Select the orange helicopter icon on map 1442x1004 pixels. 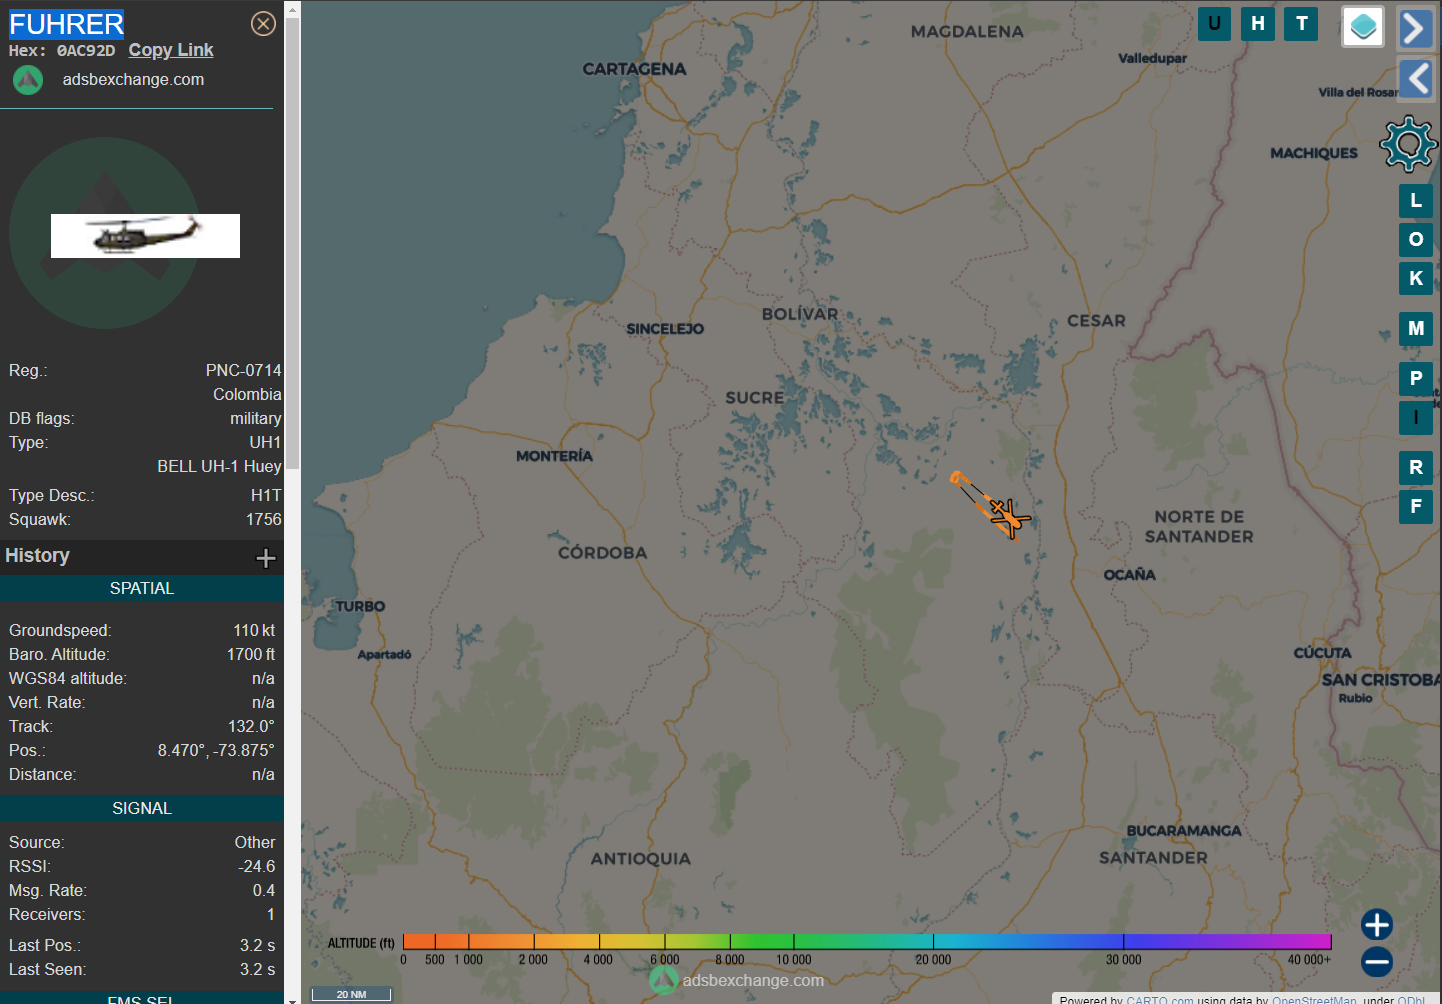point(1008,517)
